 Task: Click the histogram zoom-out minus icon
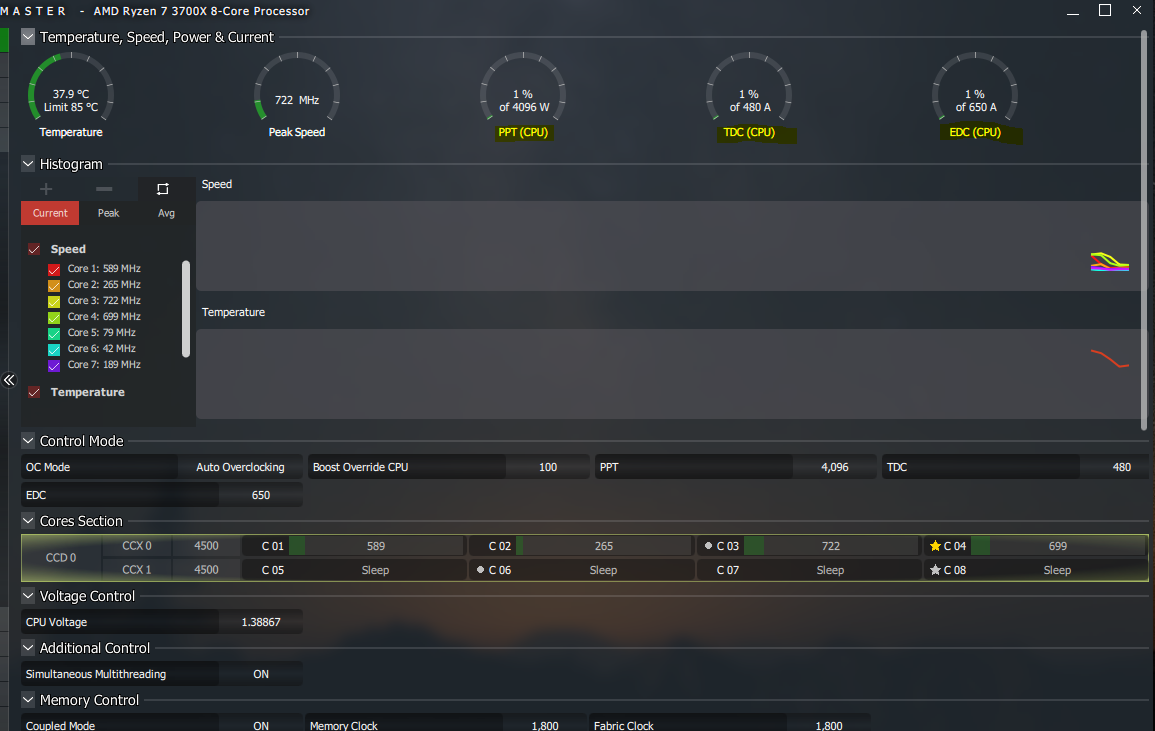pyautogui.click(x=104, y=189)
